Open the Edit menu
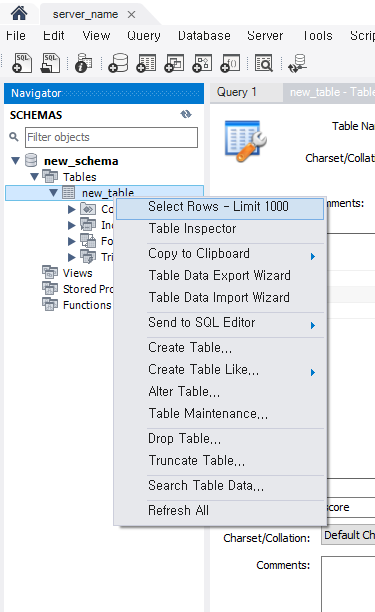 click(x=53, y=36)
